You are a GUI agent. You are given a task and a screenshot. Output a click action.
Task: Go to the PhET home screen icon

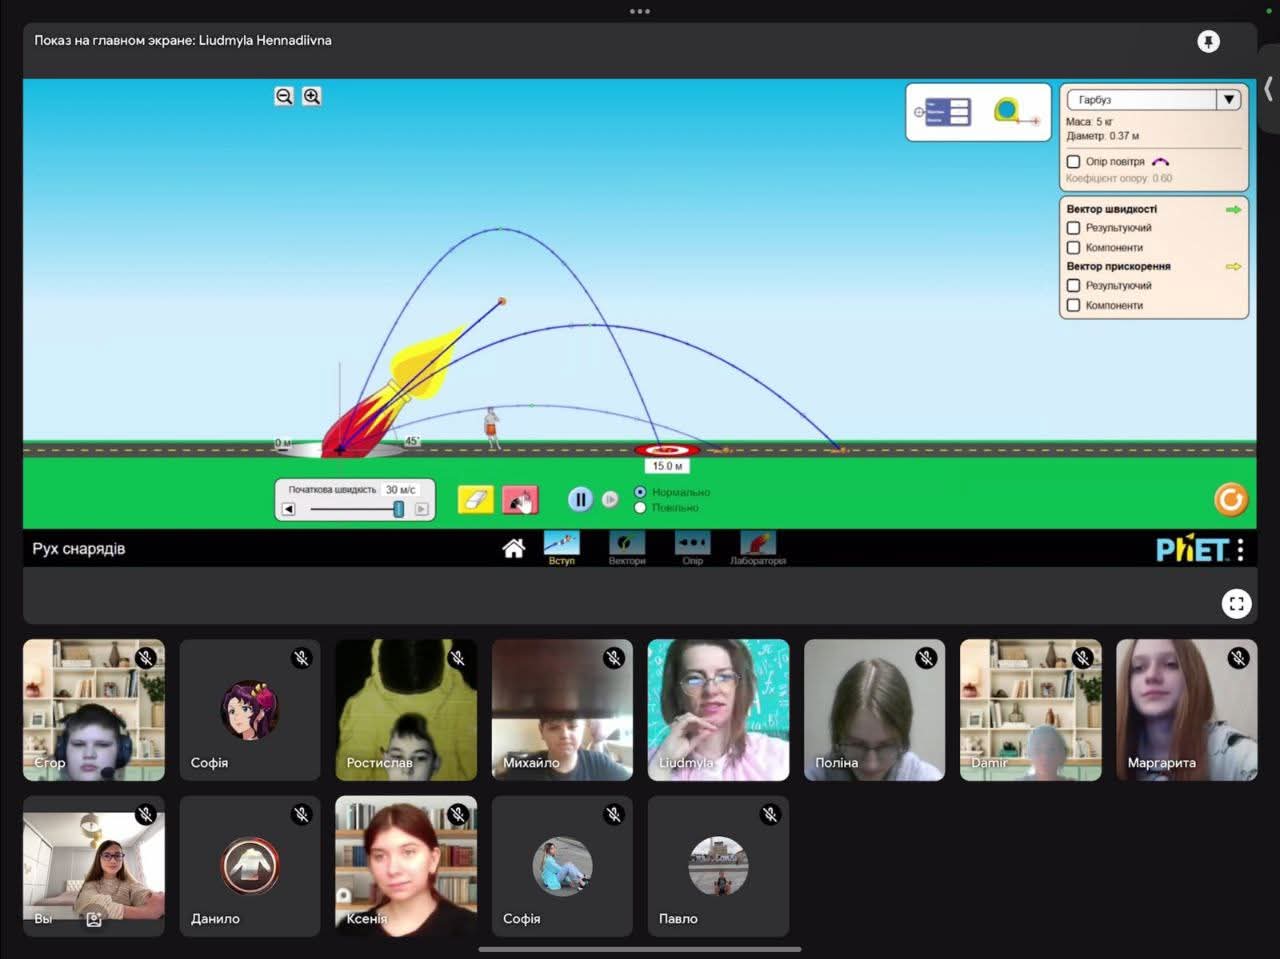514,548
